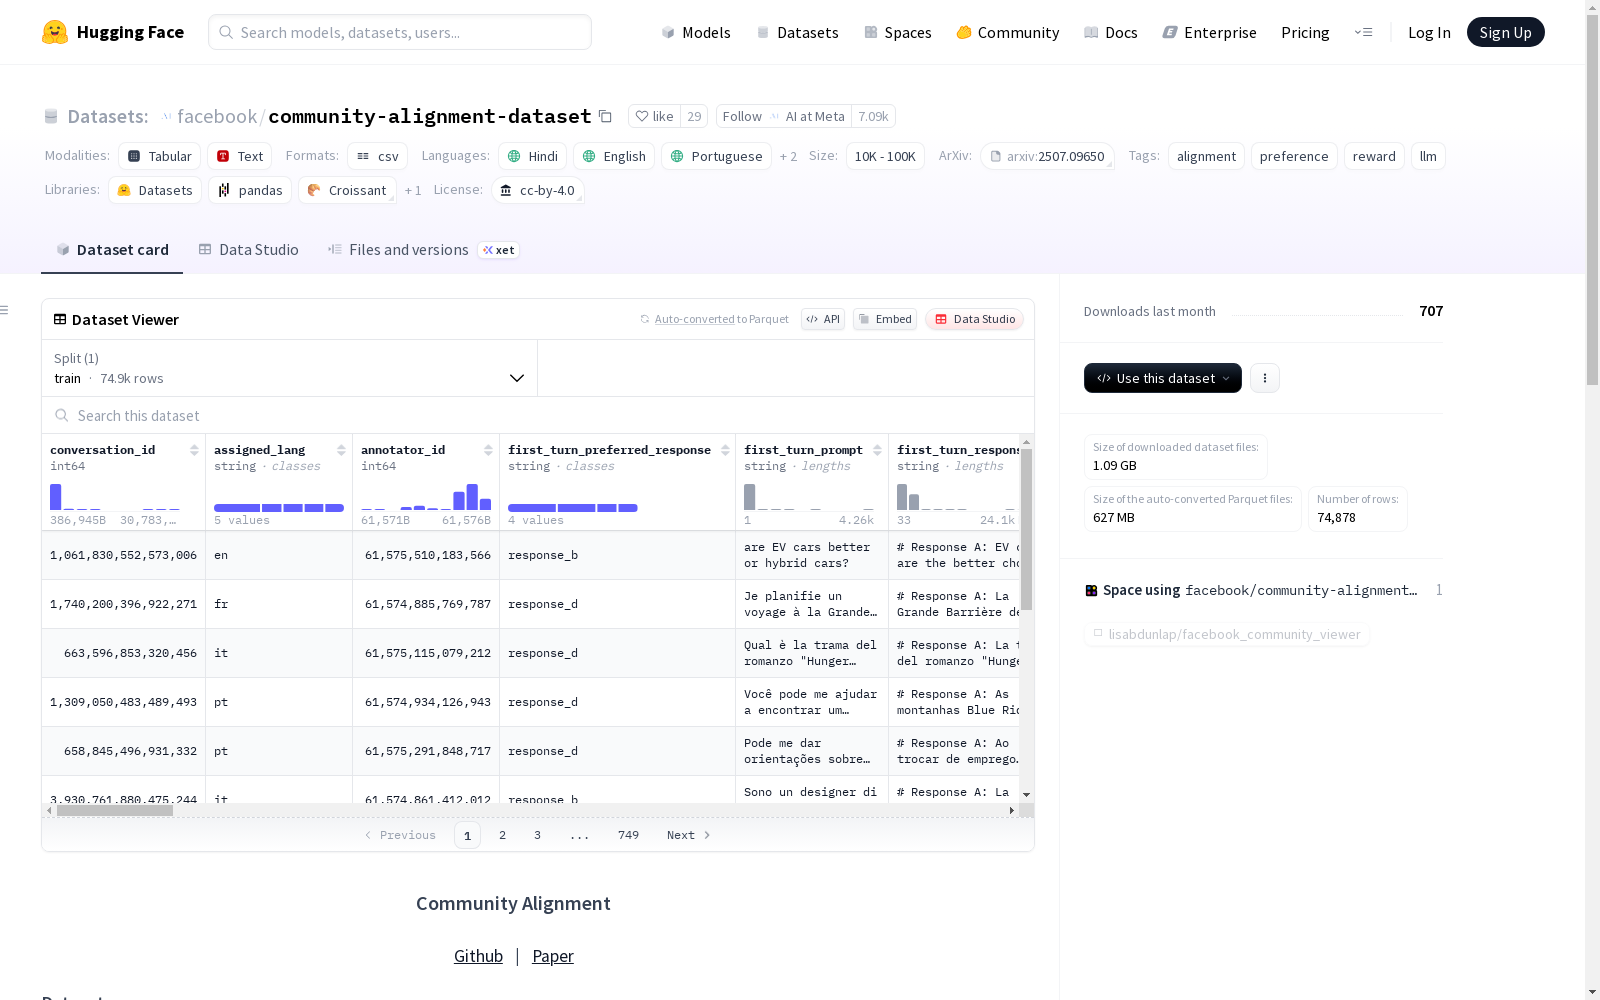Viewport: 1600px width, 1000px height.
Task: Click the Sign Up button
Action: (1505, 32)
